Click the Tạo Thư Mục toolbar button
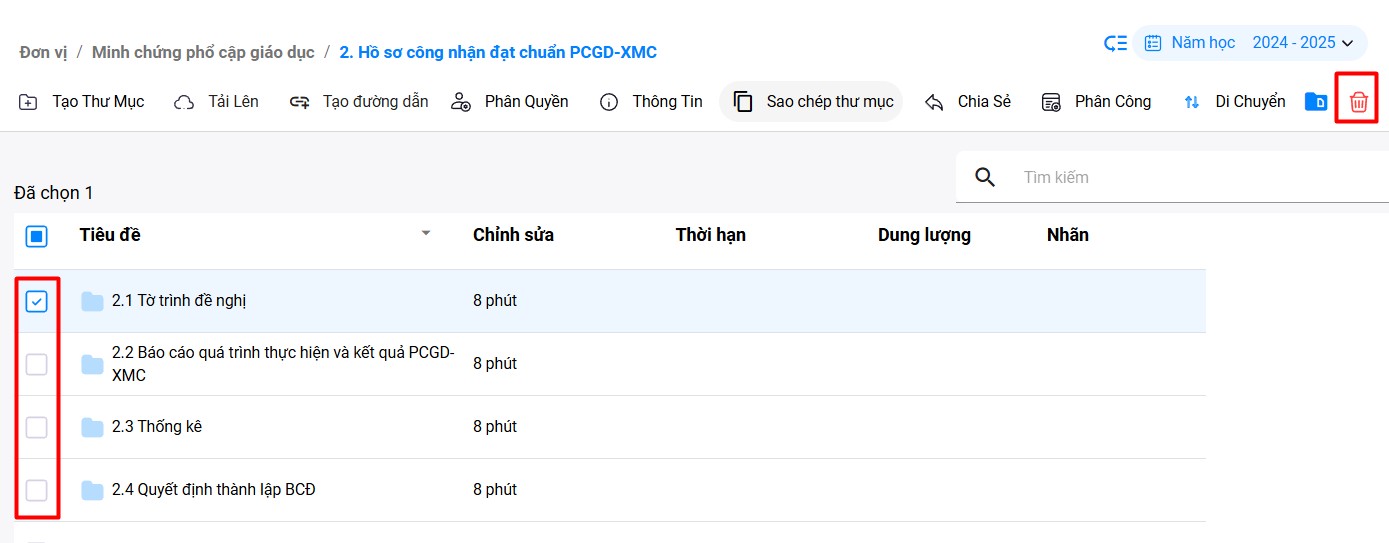Image resolution: width=1389 pixels, height=543 pixels. pyautogui.click(x=82, y=102)
